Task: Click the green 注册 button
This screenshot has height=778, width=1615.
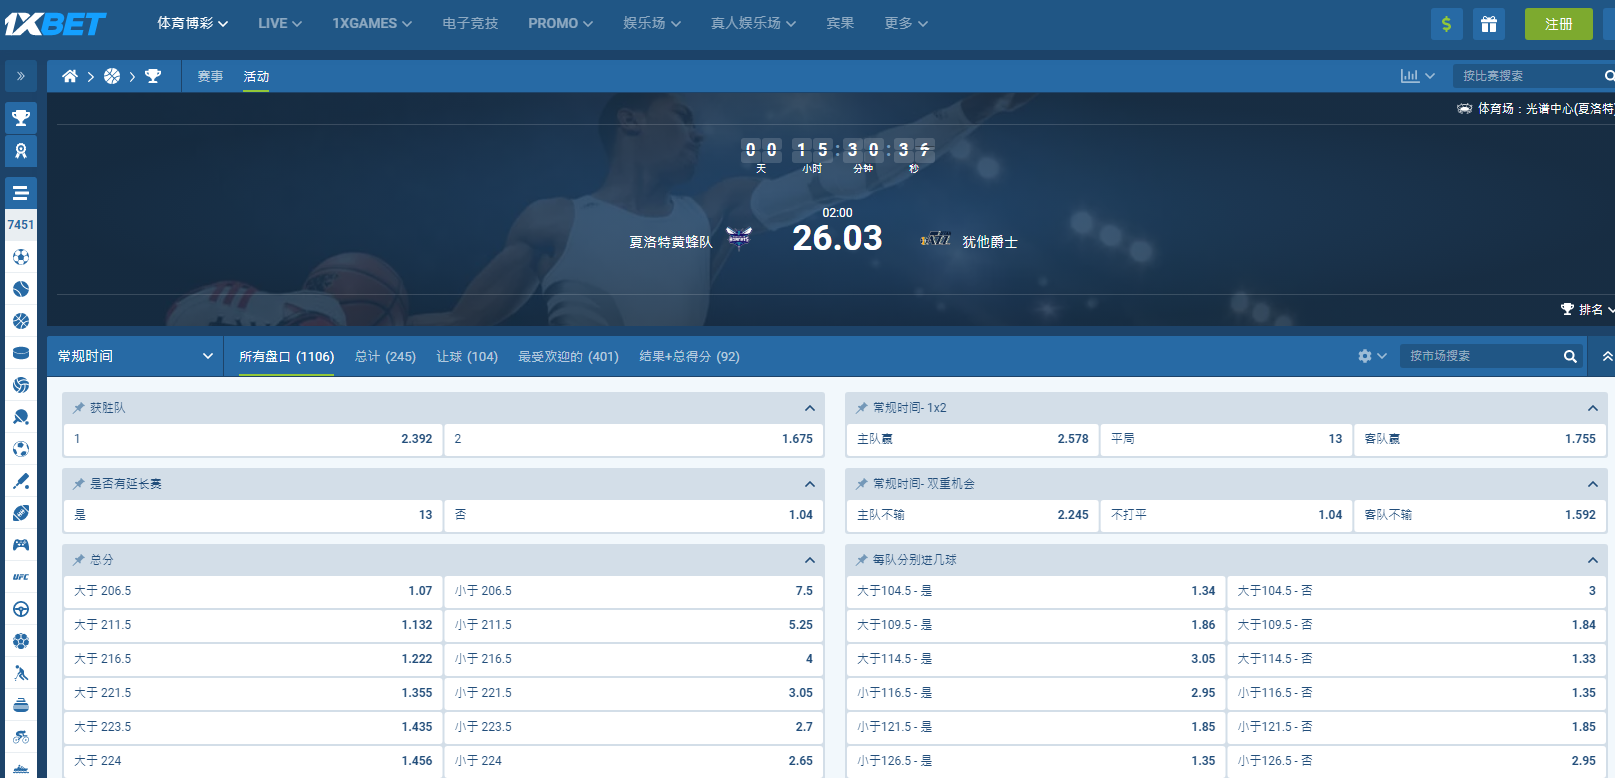Action: tap(1558, 24)
